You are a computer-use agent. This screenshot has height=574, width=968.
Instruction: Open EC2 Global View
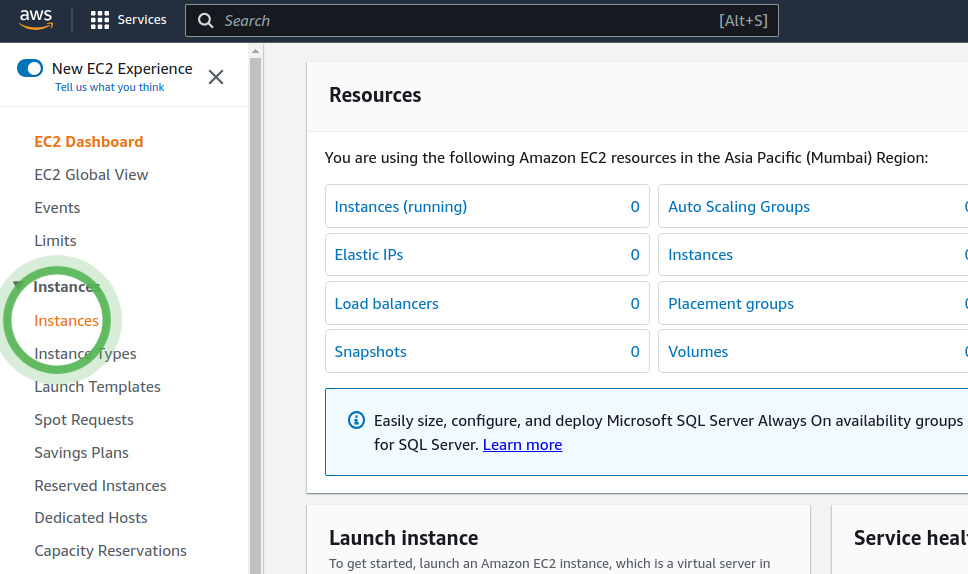click(x=91, y=175)
